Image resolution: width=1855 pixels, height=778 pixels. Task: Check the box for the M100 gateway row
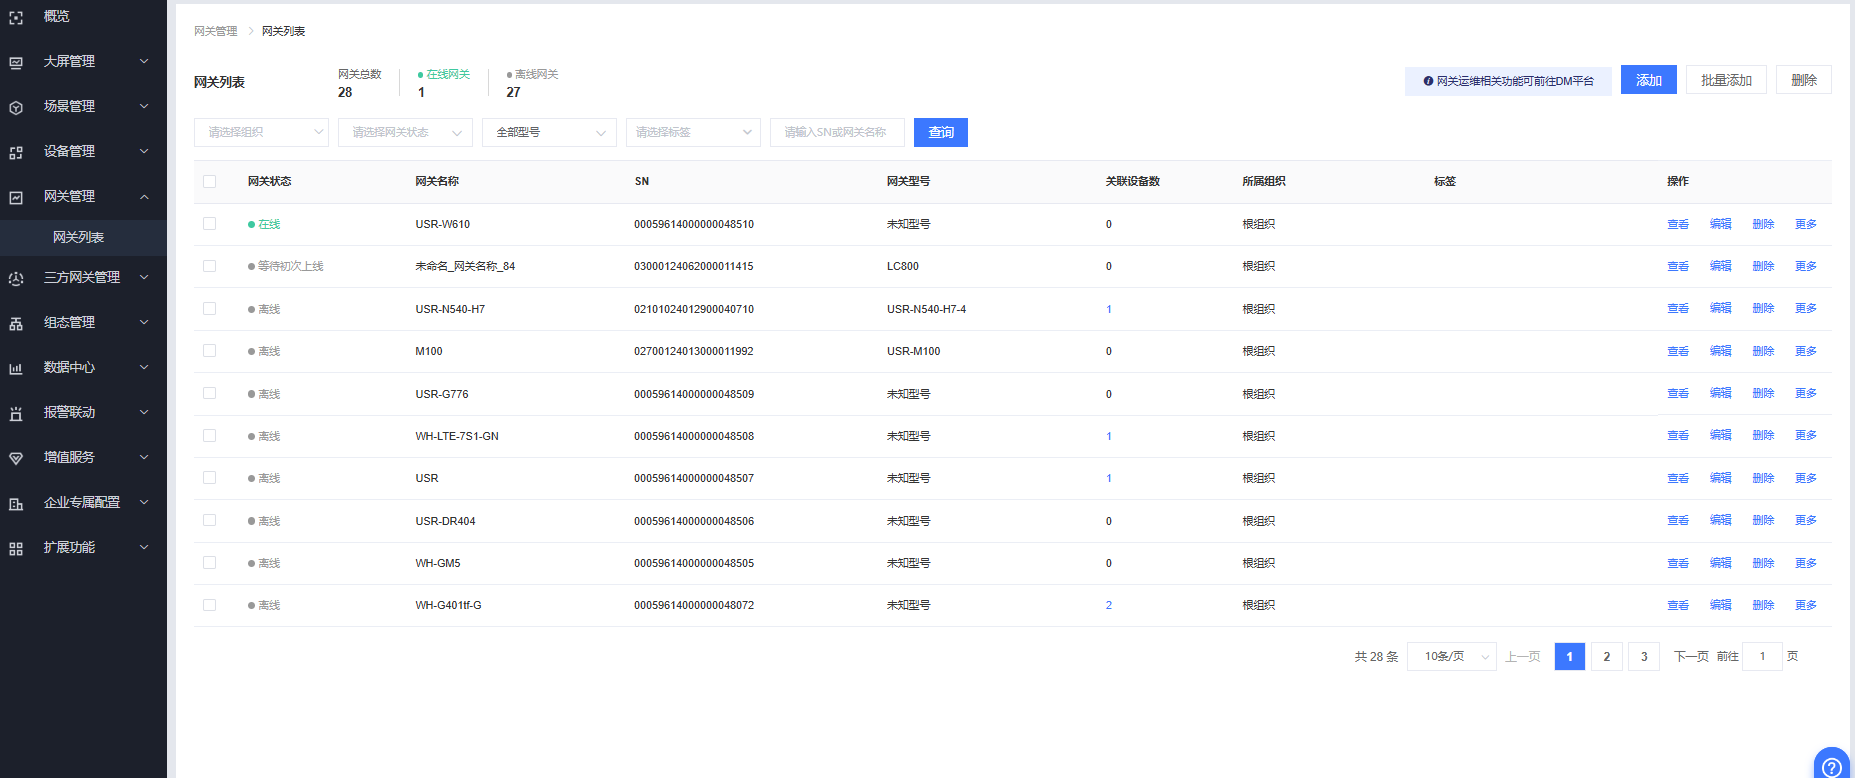(209, 351)
